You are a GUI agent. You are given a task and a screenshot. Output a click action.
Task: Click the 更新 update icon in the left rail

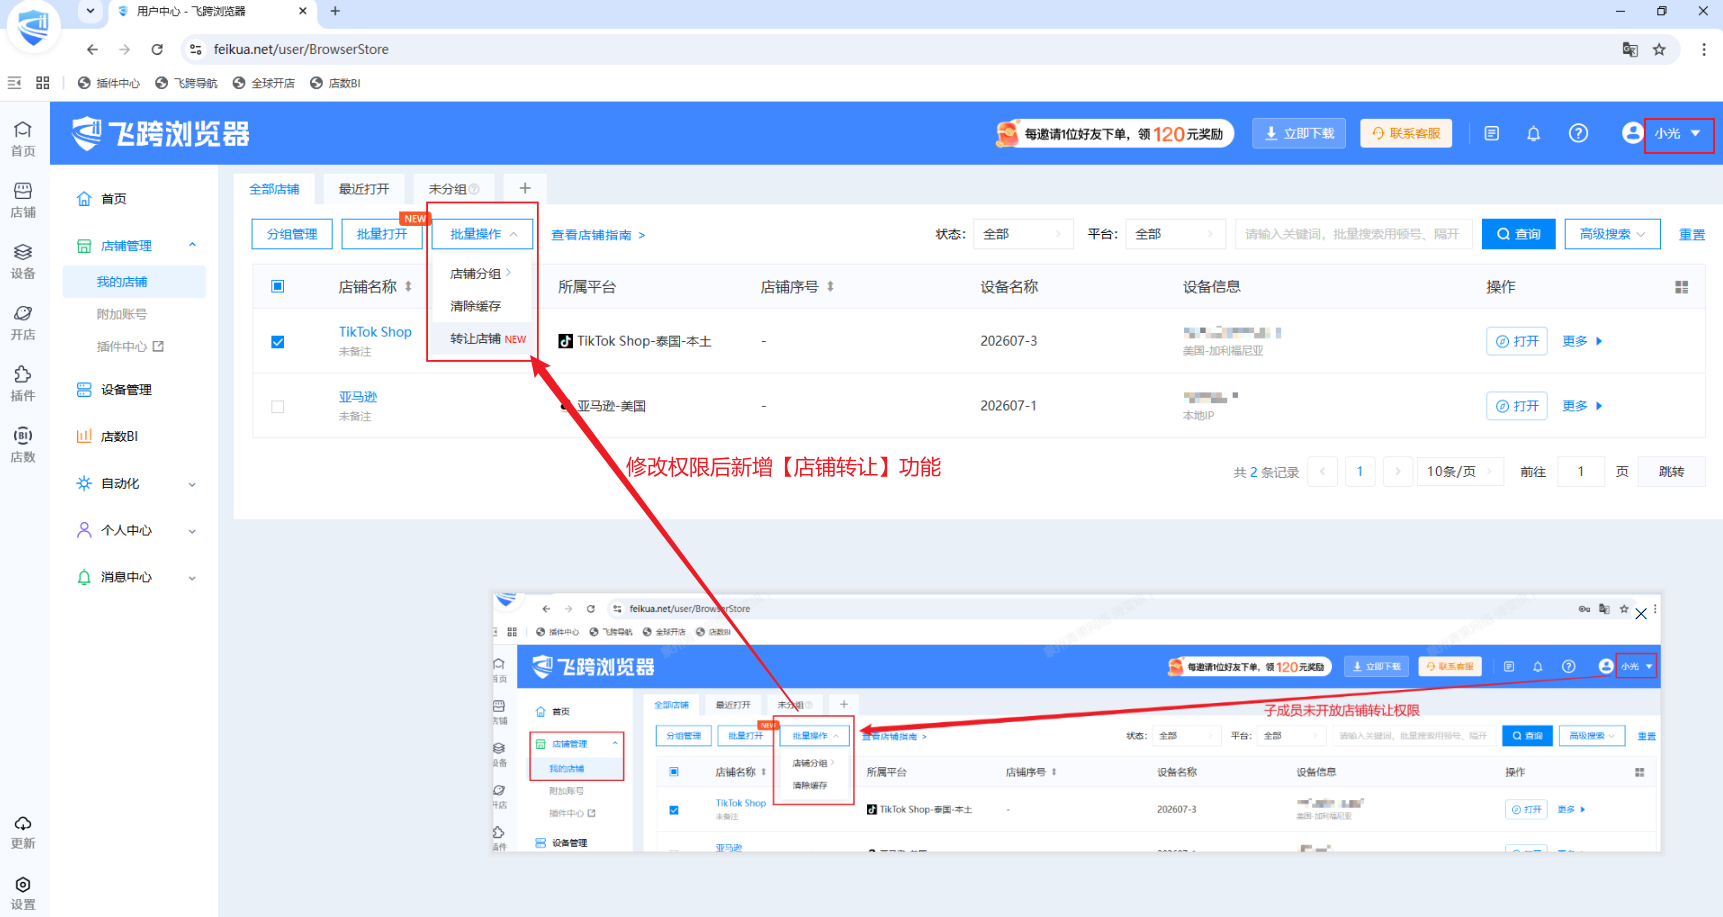(23, 832)
